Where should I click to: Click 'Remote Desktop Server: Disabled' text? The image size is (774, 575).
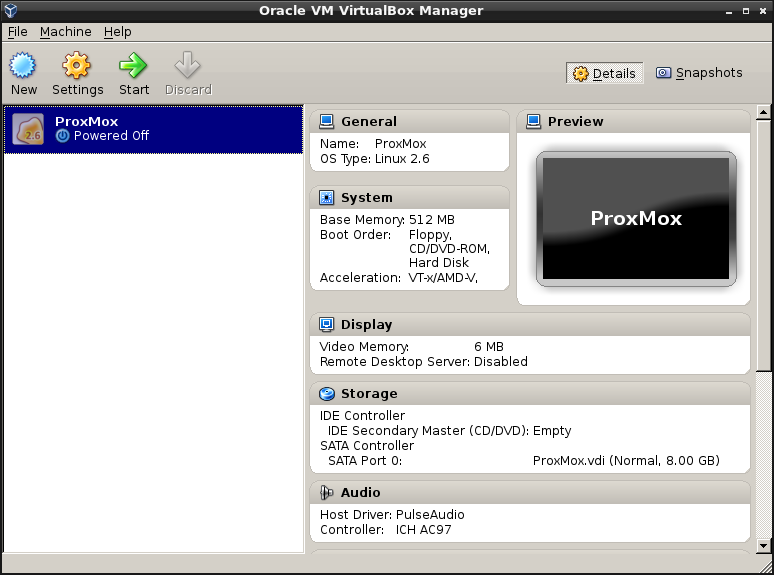(x=424, y=362)
